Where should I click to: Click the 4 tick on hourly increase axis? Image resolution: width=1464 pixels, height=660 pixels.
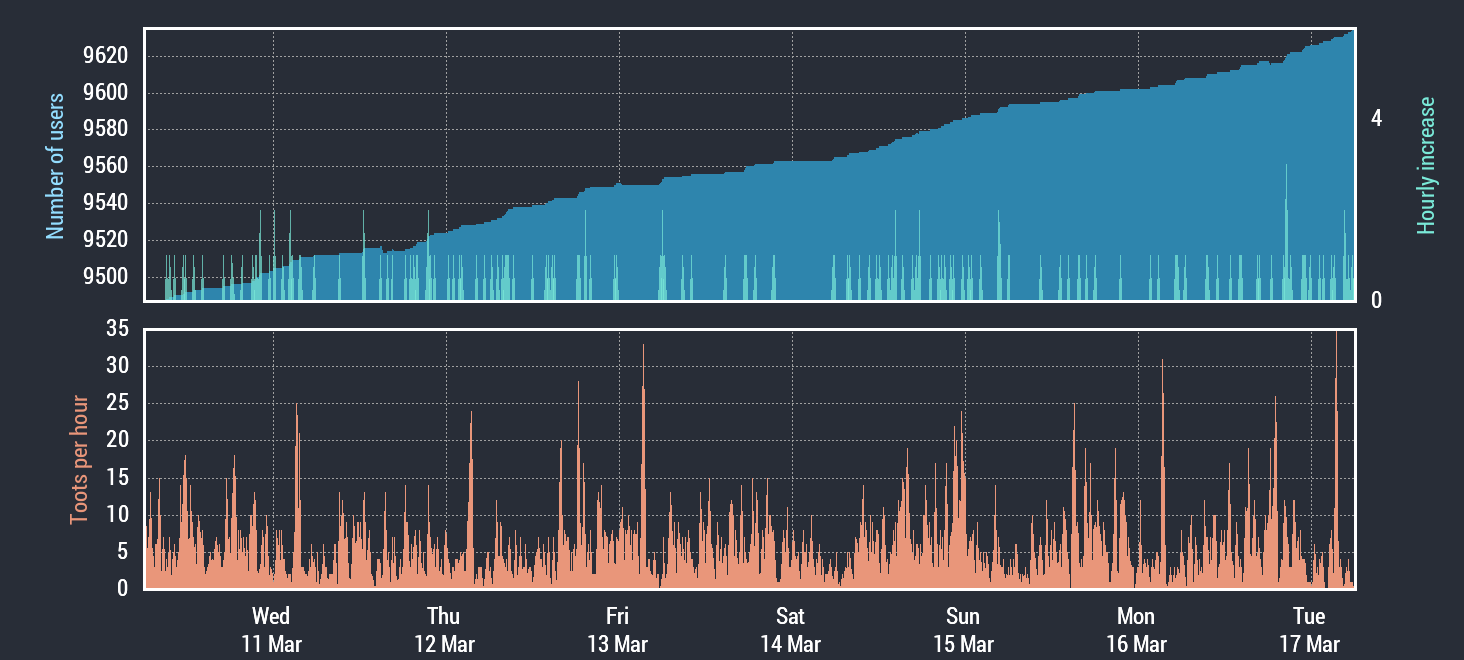point(1376,118)
